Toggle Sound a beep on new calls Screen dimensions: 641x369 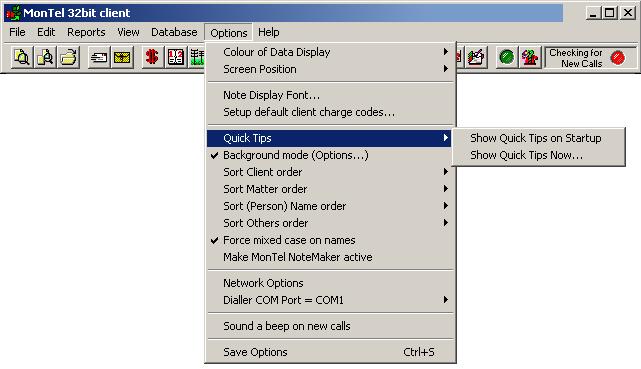click(x=329, y=326)
